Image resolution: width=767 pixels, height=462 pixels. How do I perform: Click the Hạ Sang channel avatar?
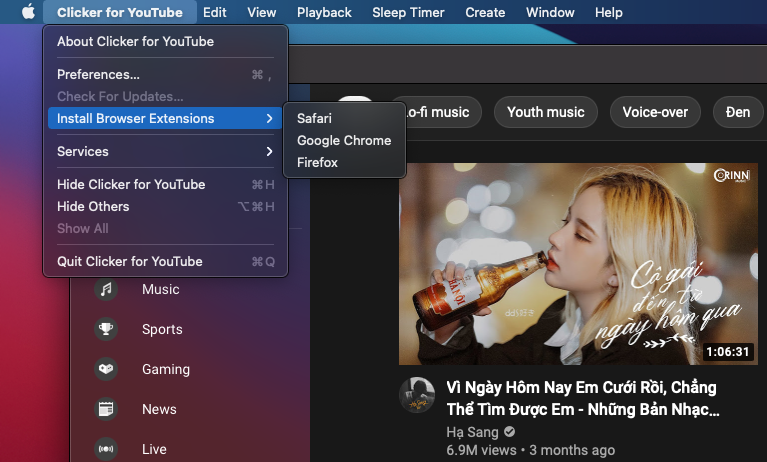click(x=417, y=396)
